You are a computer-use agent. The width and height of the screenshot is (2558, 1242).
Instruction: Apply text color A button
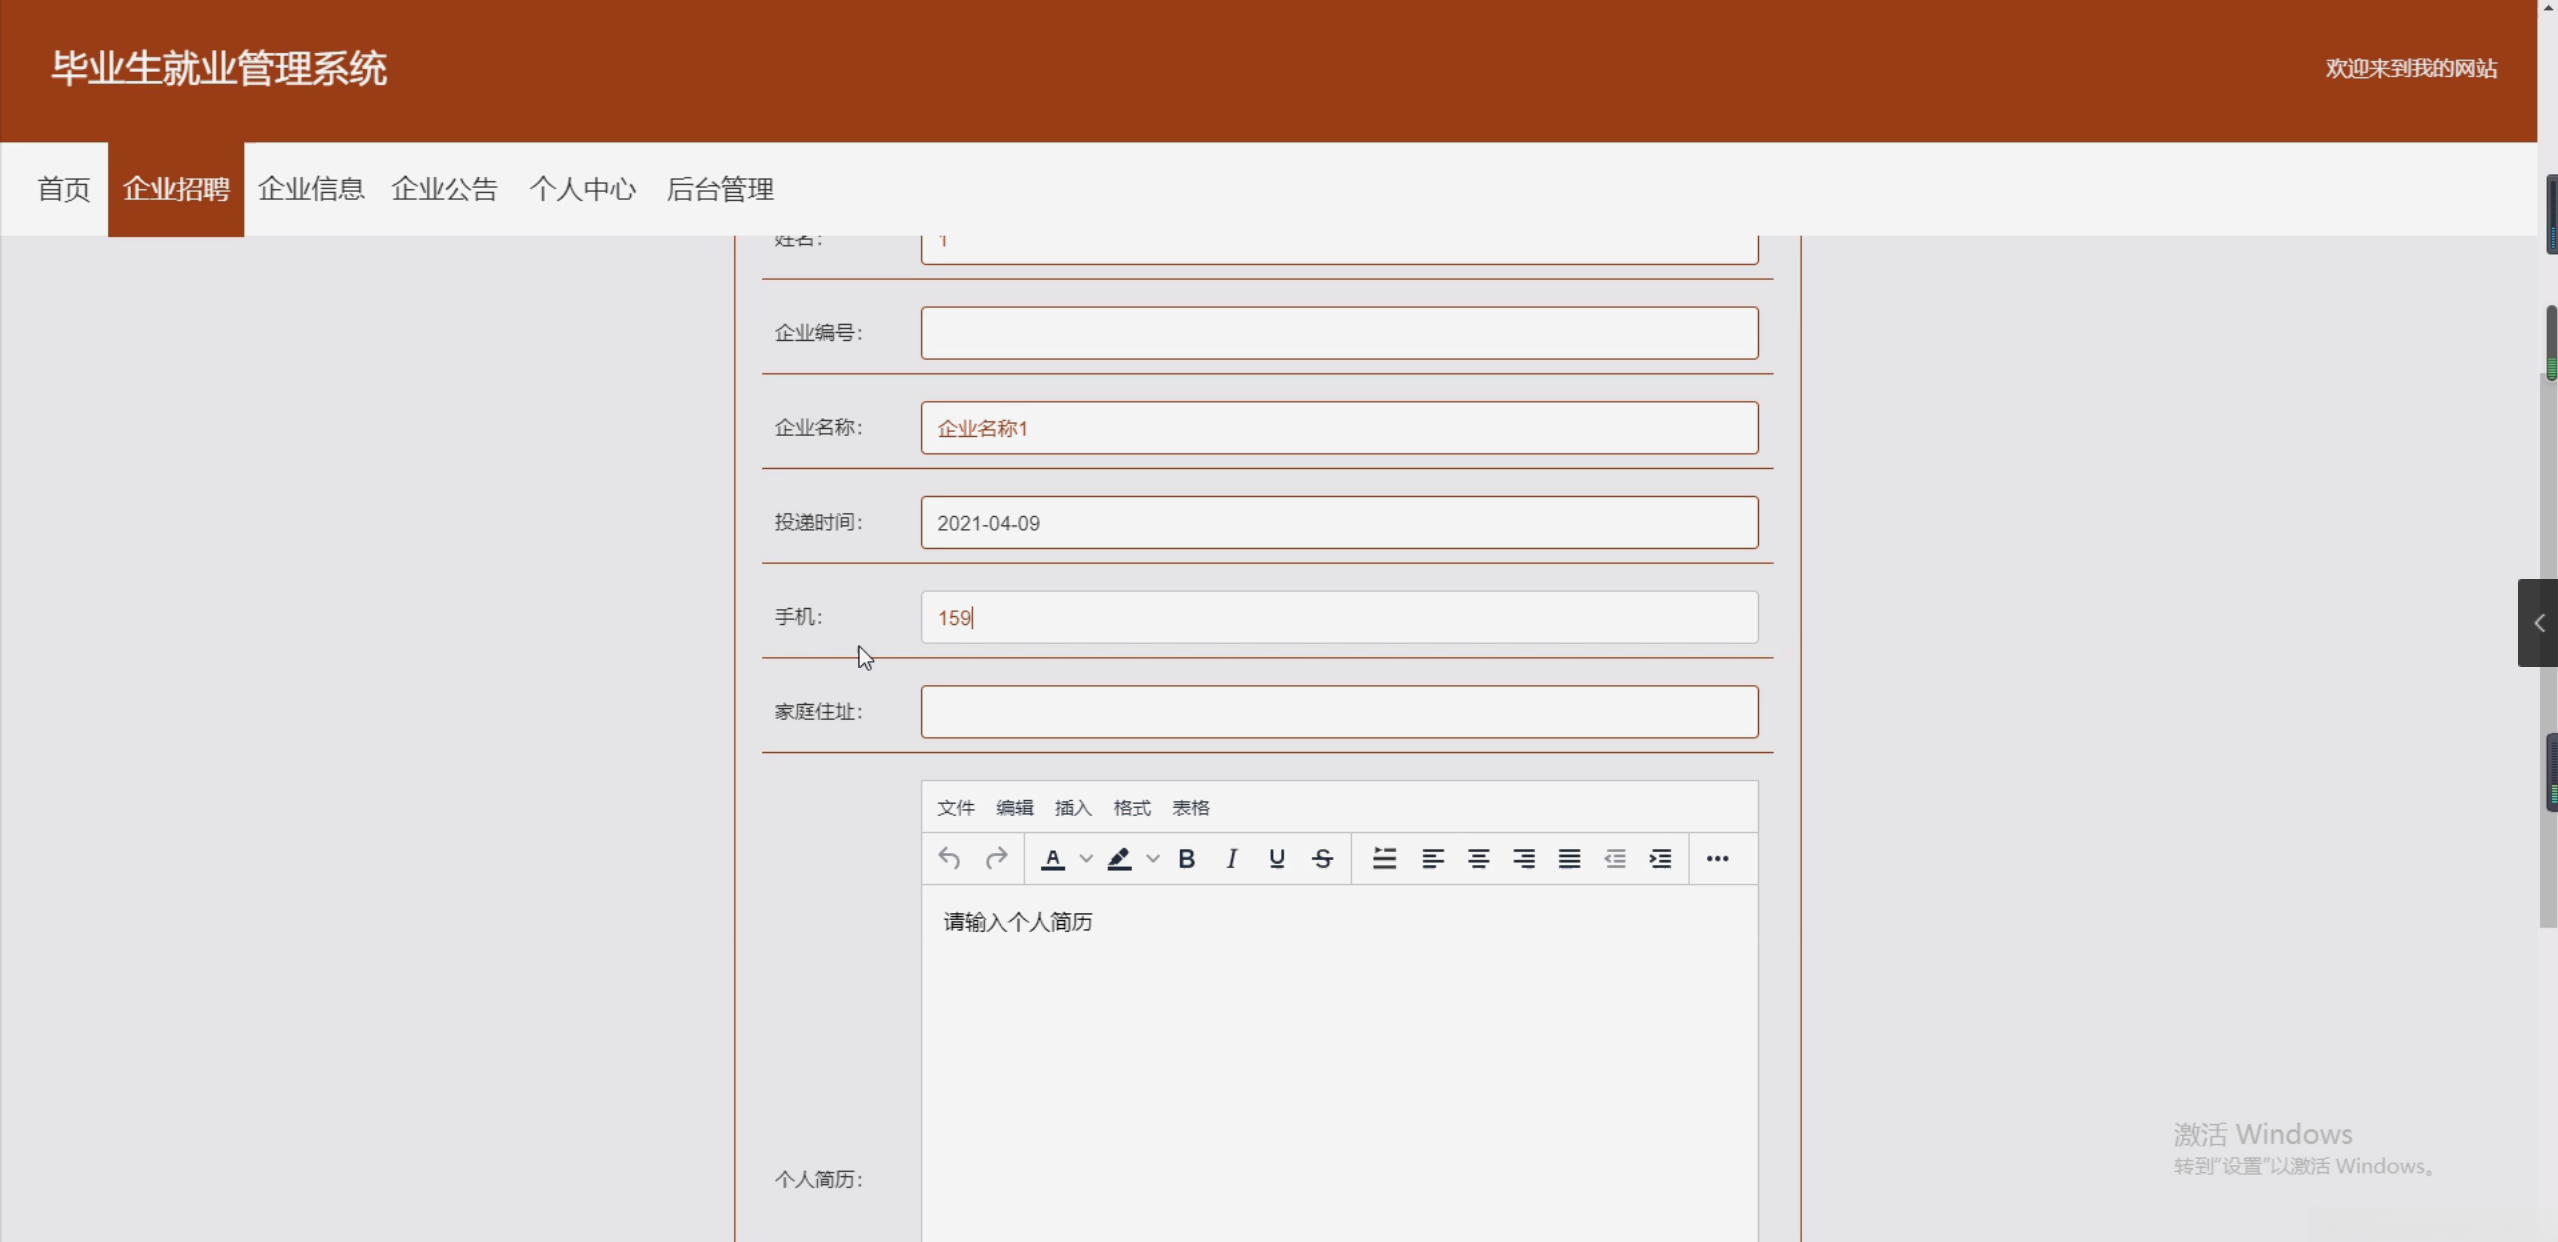(1052, 858)
